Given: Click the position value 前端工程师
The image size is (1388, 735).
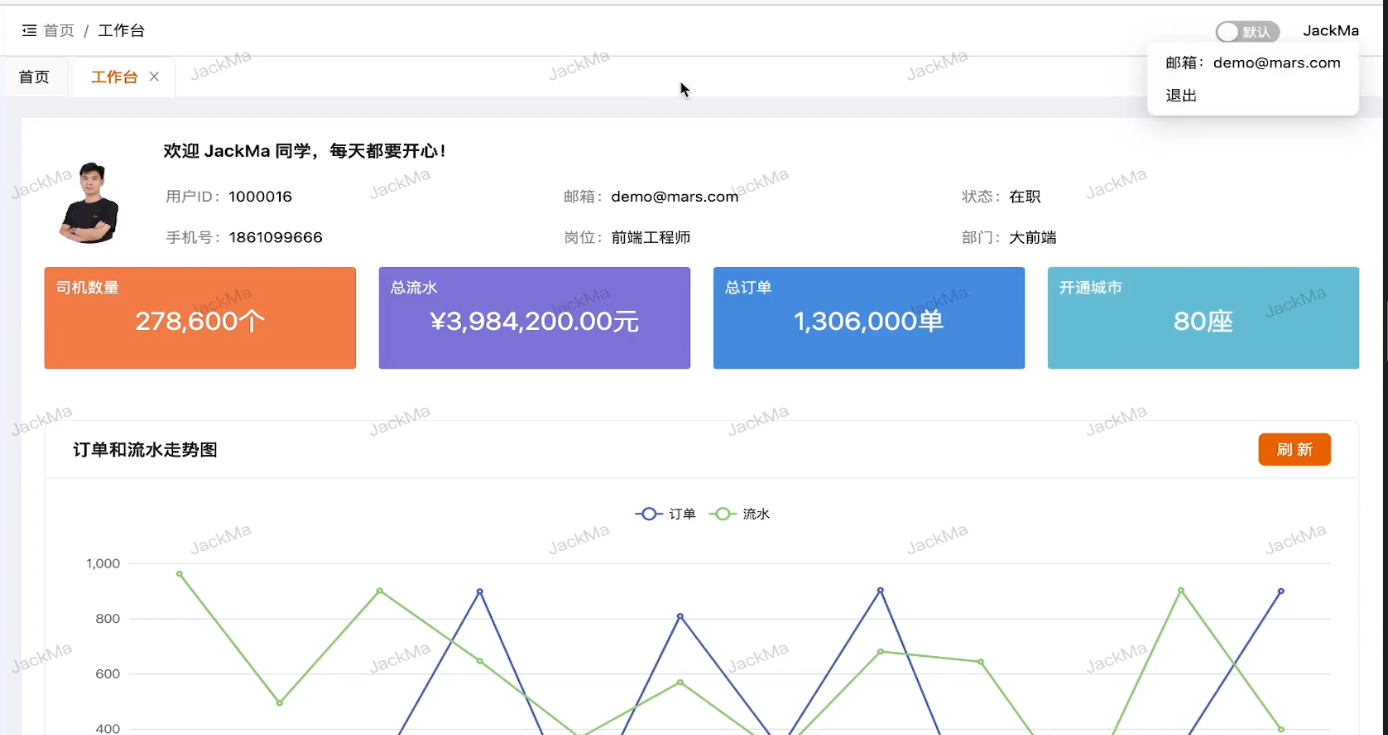Looking at the screenshot, I should pyautogui.click(x=651, y=238).
